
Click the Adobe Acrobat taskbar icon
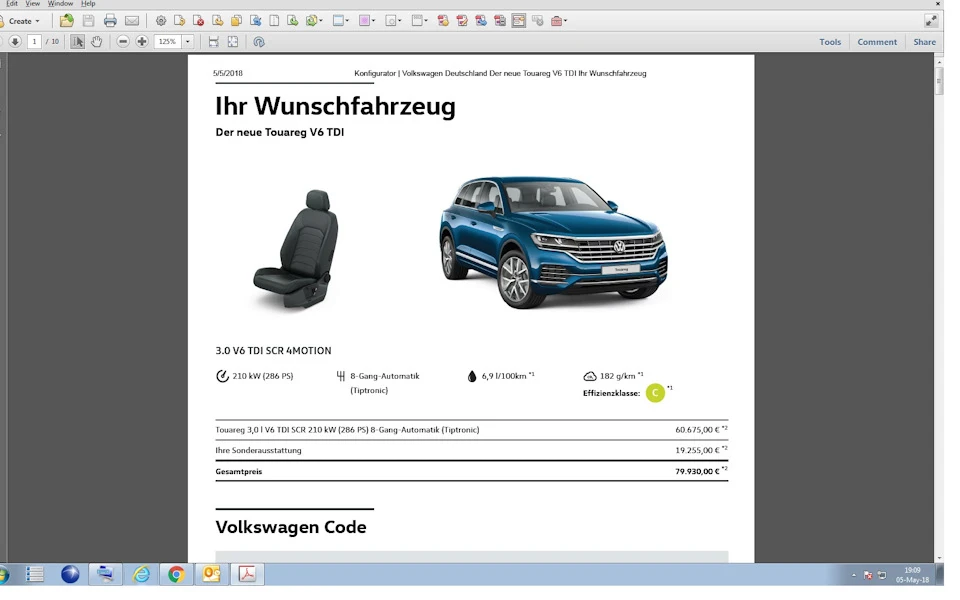247,574
